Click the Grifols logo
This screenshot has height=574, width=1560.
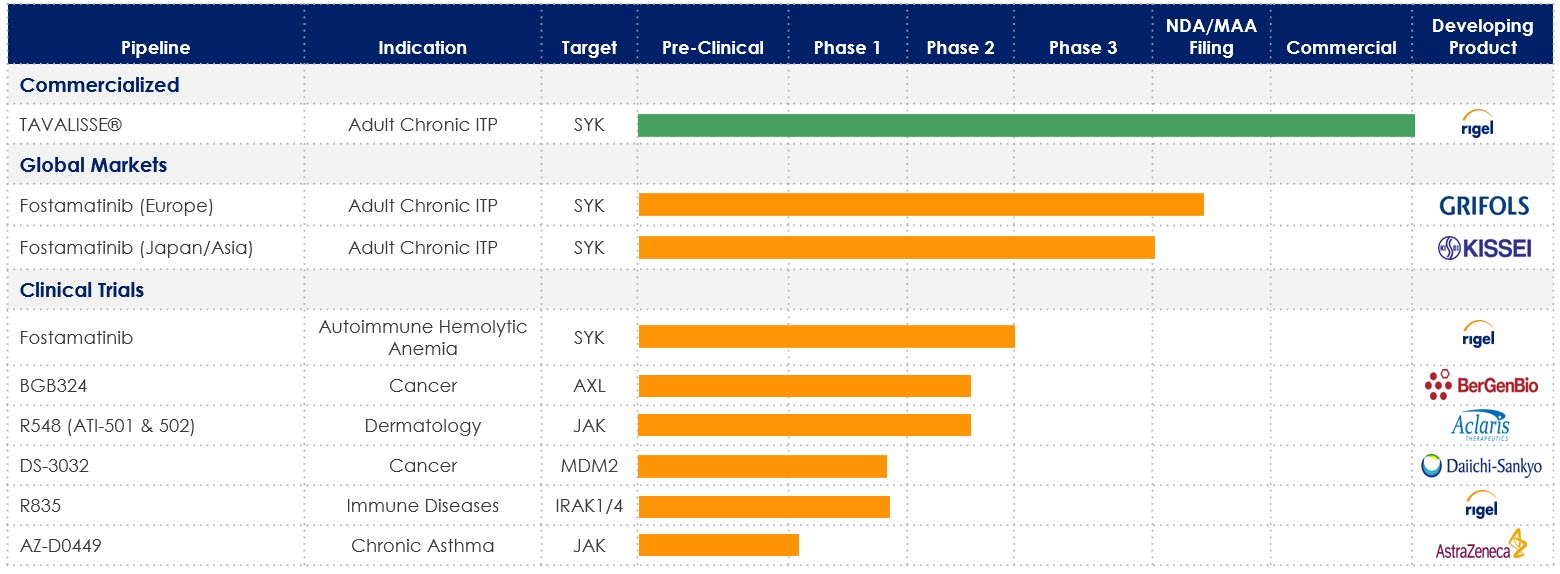coord(1483,206)
